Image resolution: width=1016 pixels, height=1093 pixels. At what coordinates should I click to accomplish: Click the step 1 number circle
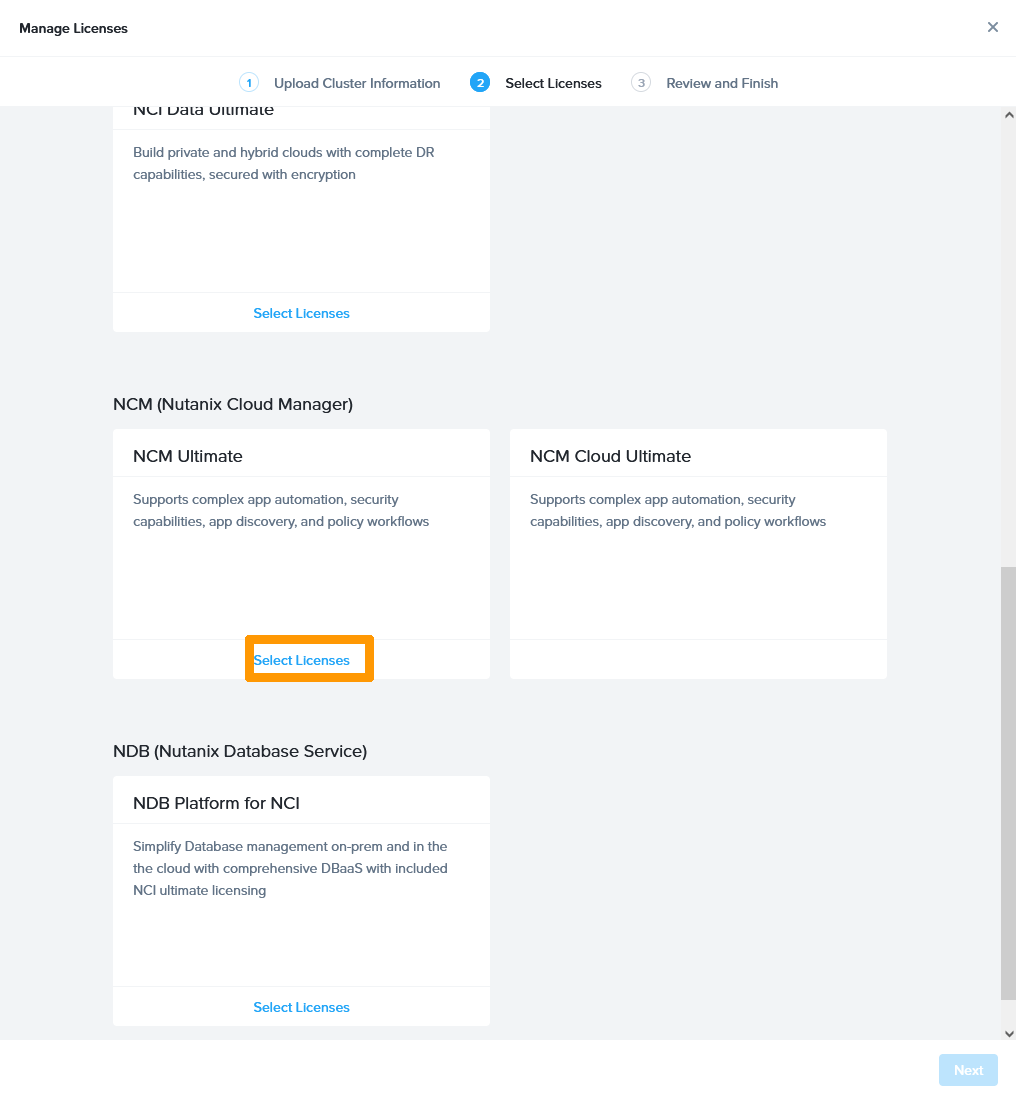click(x=249, y=83)
